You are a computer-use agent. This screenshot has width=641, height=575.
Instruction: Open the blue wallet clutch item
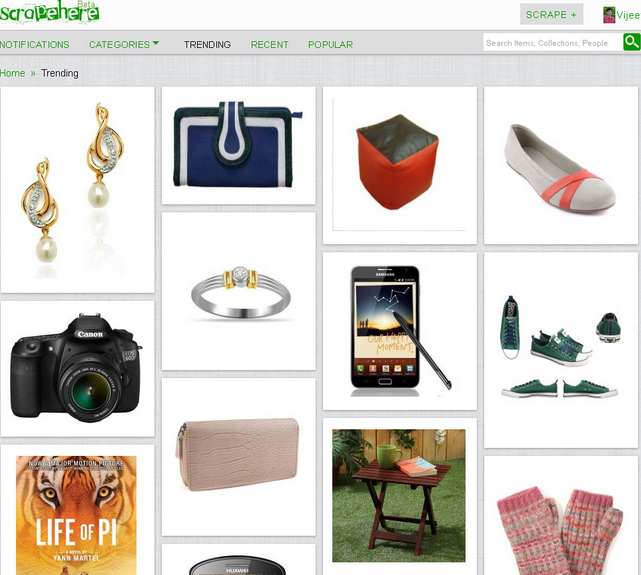[x=239, y=145]
